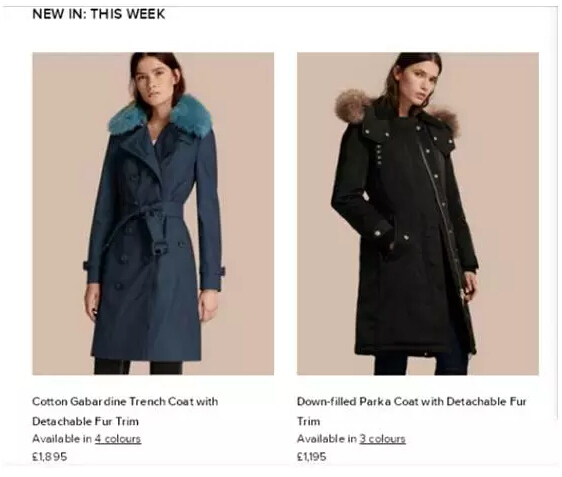Click 'Available in' text under the trench coat
This screenshot has width=562, height=477.
62,439
